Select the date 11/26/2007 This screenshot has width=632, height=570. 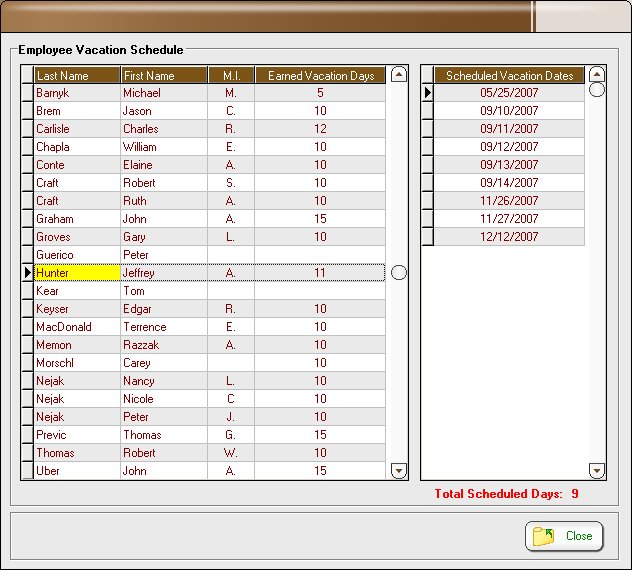click(x=509, y=201)
